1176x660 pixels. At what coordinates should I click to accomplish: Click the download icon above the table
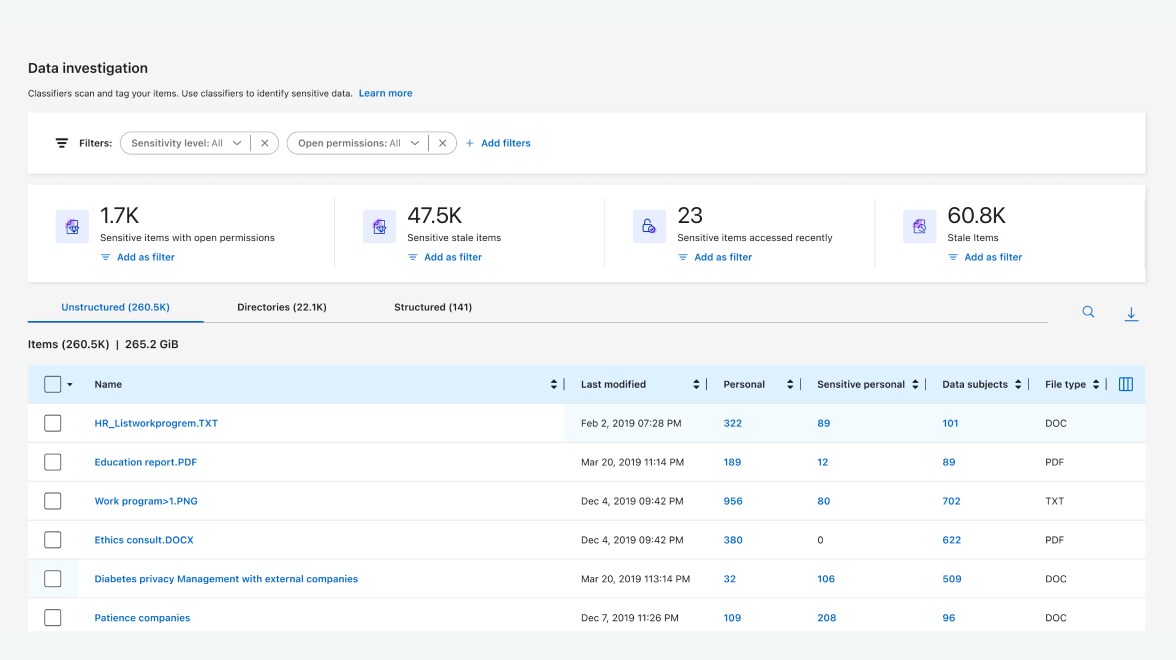[x=1131, y=314]
